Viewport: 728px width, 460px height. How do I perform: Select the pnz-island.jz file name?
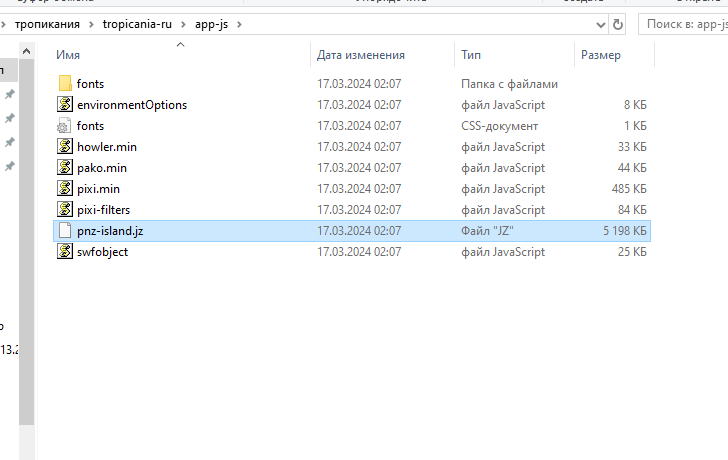click(110, 231)
